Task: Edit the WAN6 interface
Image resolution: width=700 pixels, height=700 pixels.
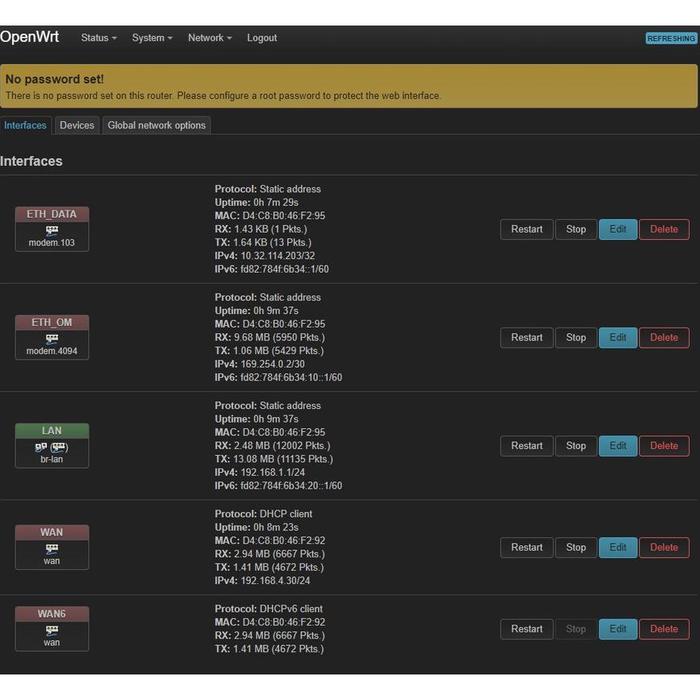Action: [x=618, y=629]
